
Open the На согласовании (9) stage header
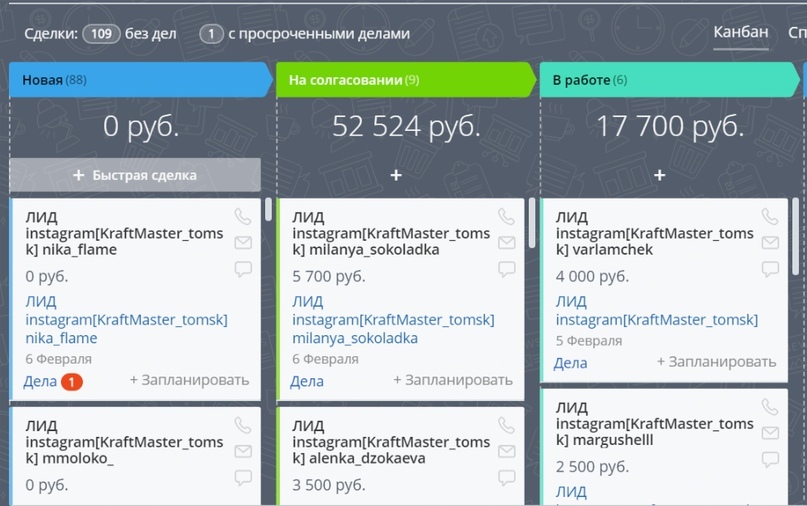(x=406, y=80)
